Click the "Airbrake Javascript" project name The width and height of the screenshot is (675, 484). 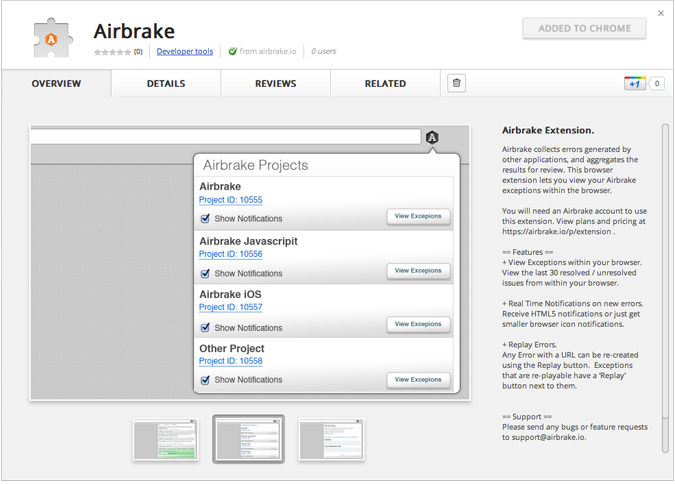point(248,241)
